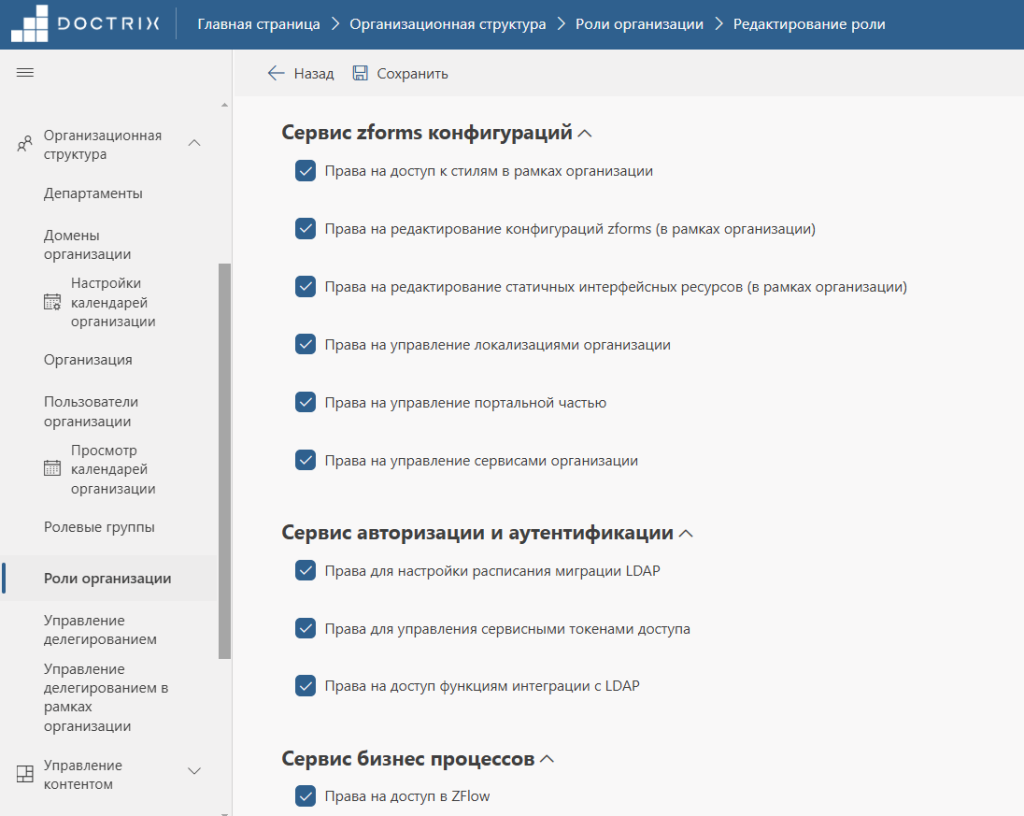Open Настройки календарей организации item
The height and width of the screenshot is (816, 1024).
(113, 302)
